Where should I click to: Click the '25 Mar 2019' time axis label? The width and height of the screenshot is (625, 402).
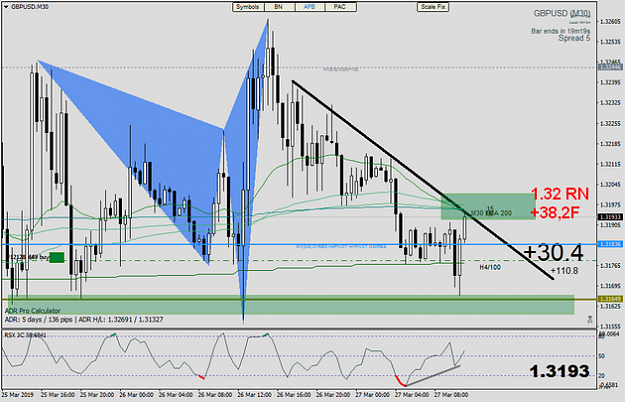[x=18, y=395]
